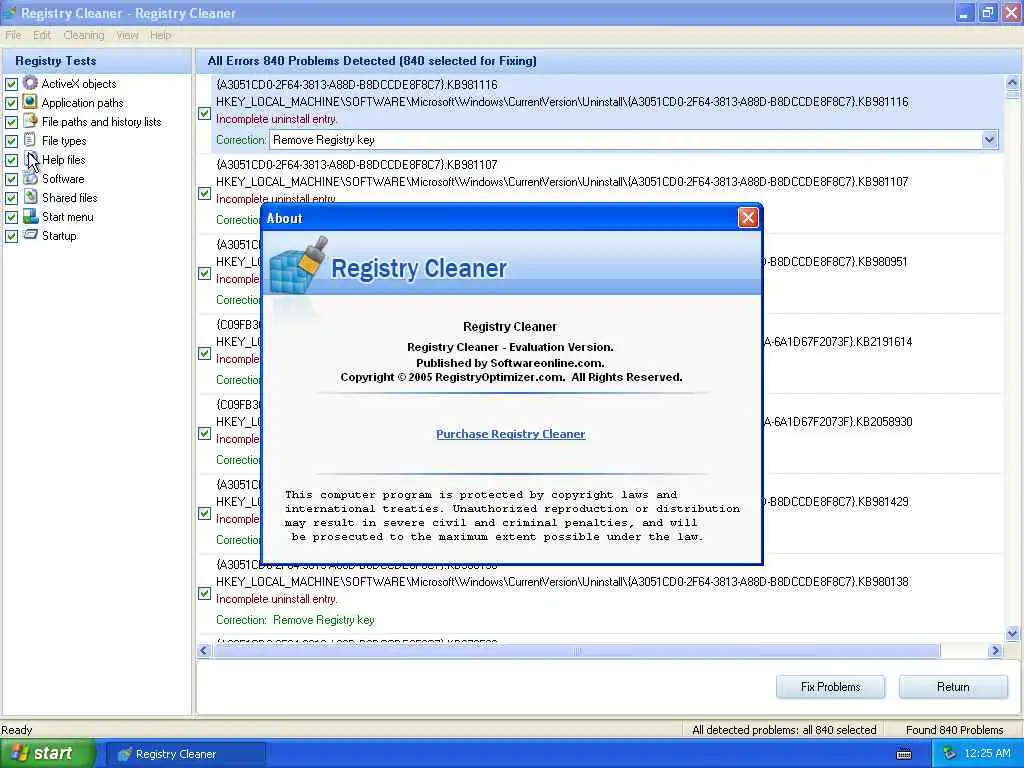This screenshot has width=1024, height=768.
Task: Click the 'All Errors 840 Problems Detected' header
Action: [x=372, y=61]
